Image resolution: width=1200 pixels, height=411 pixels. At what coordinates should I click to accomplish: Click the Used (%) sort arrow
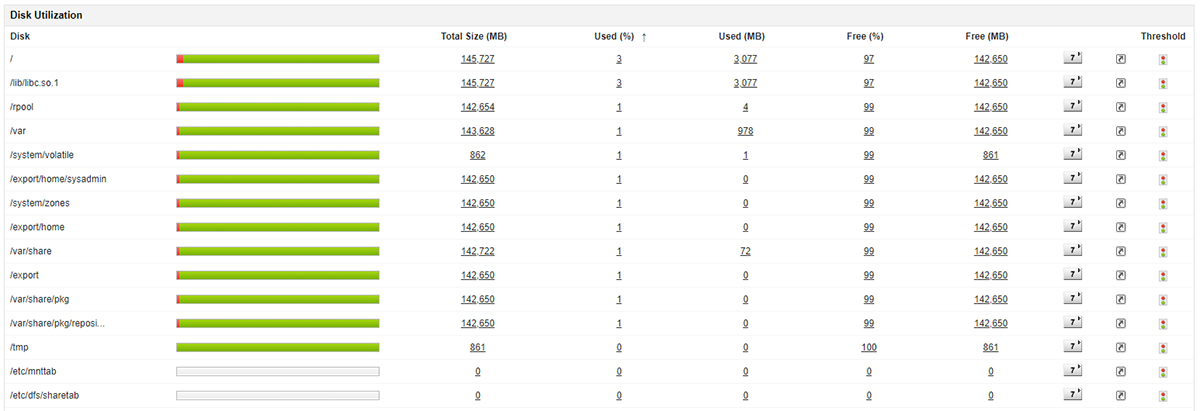644,37
